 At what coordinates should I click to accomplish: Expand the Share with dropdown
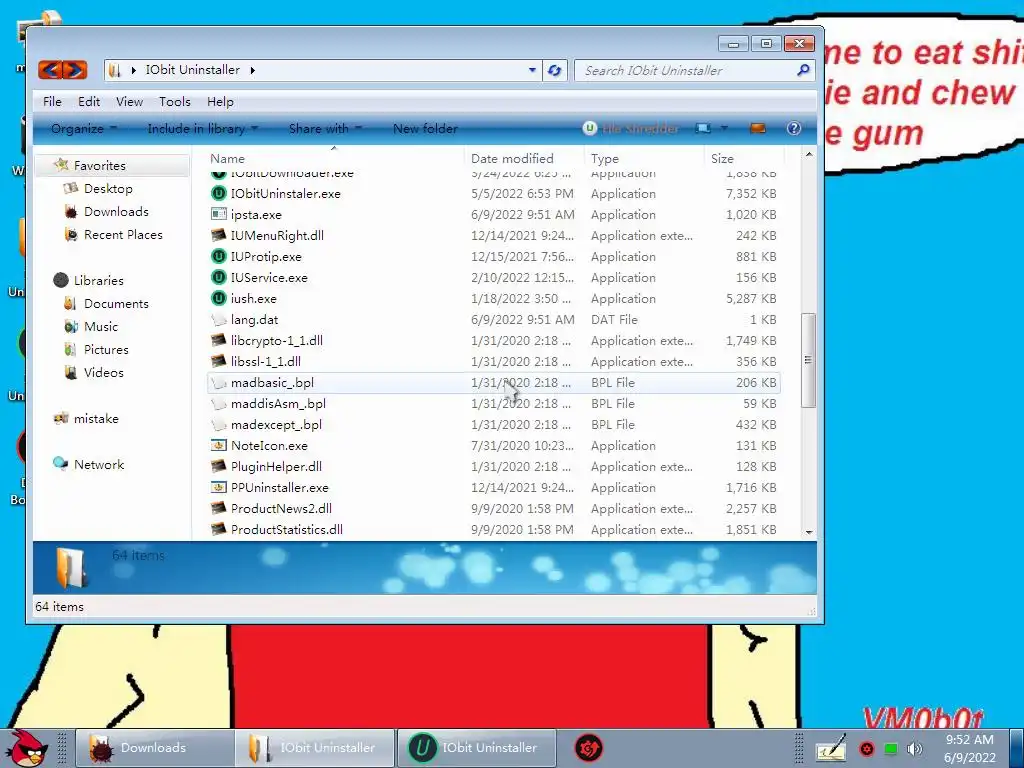point(325,129)
